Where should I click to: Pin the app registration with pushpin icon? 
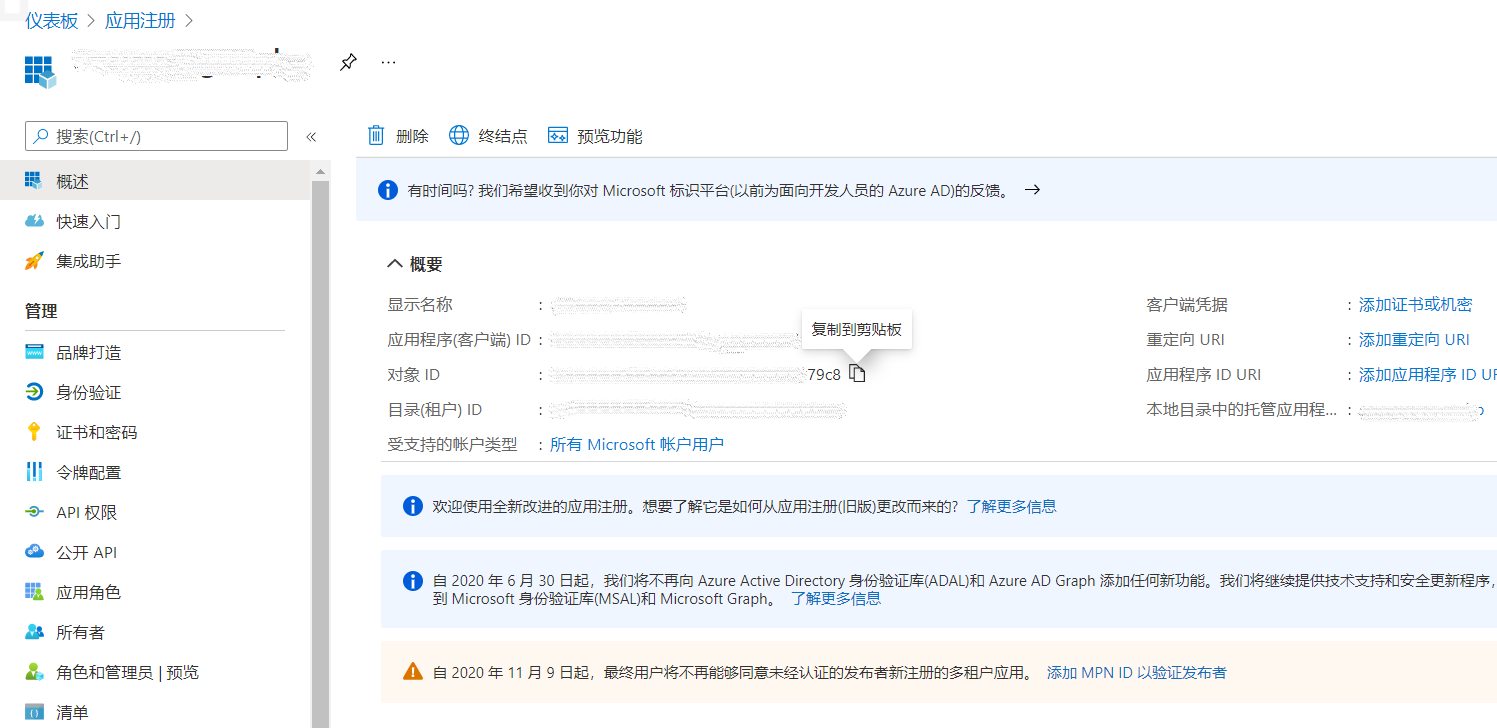(348, 63)
